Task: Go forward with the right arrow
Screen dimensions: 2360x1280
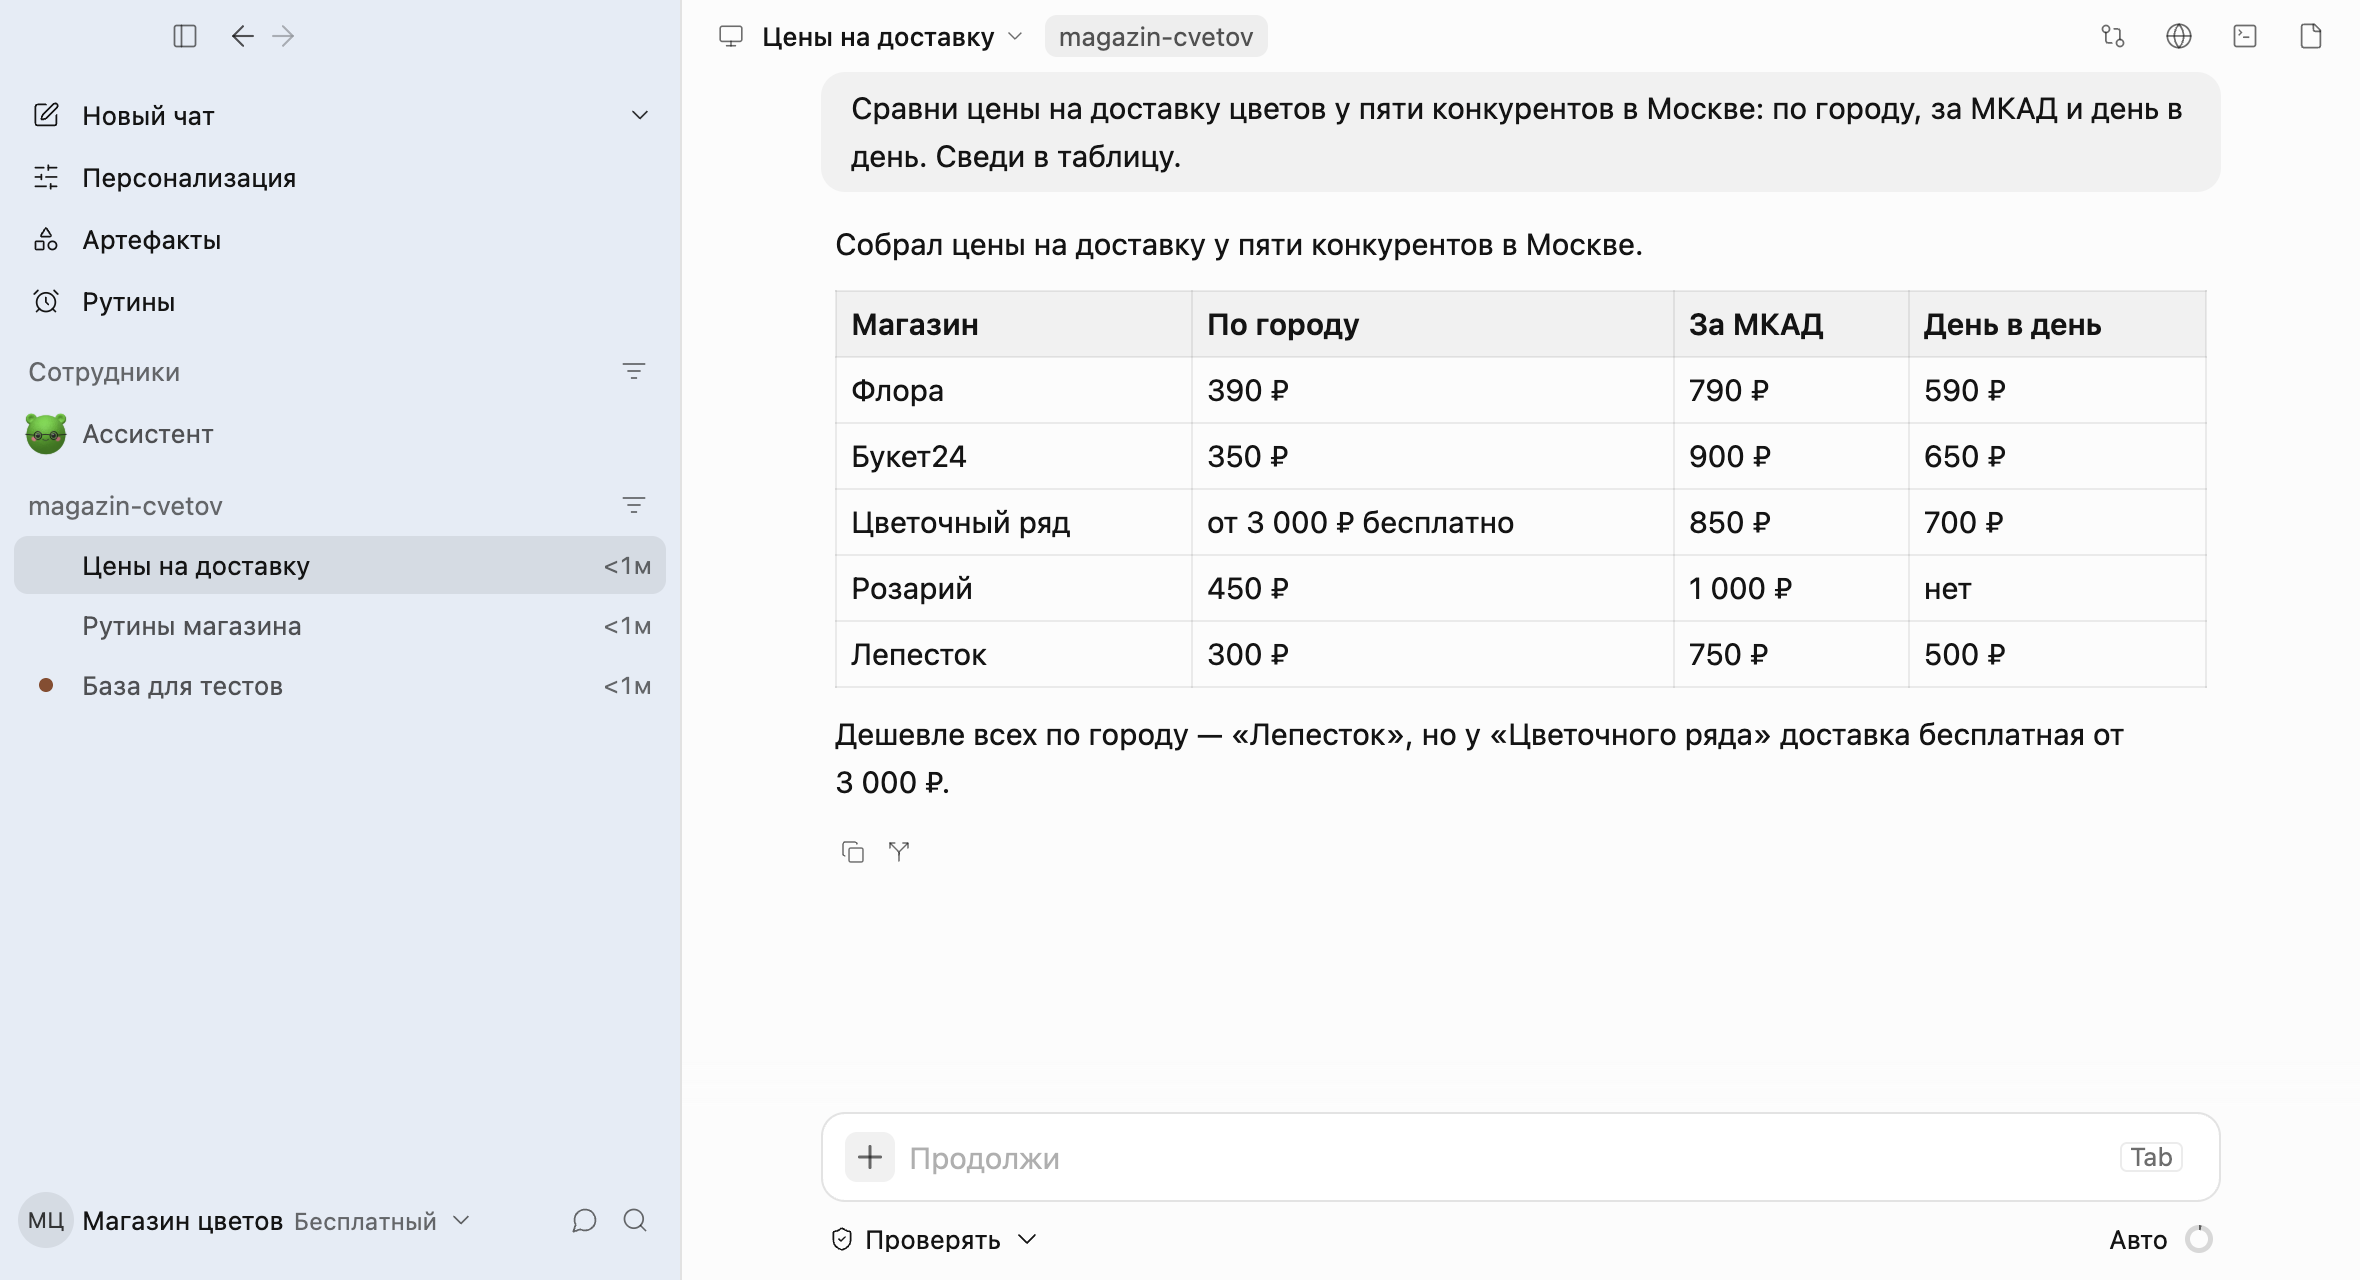Action: click(284, 36)
